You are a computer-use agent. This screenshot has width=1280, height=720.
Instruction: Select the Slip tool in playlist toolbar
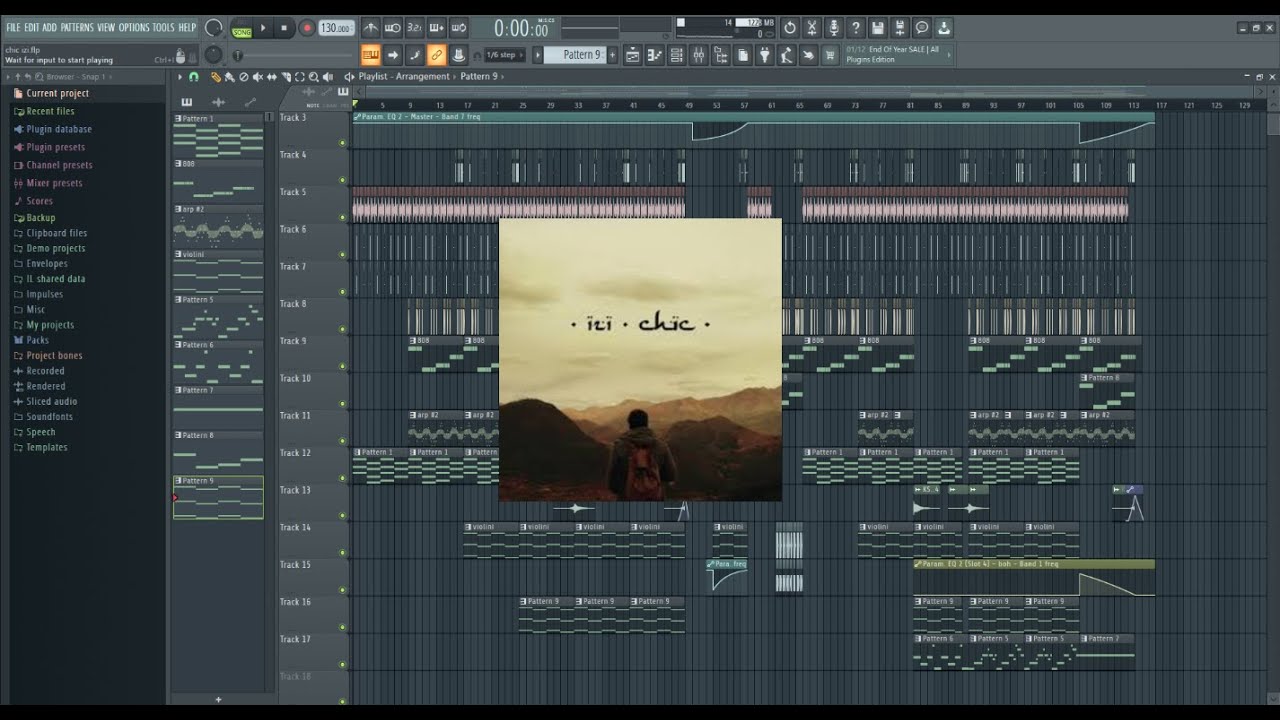point(271,76)
